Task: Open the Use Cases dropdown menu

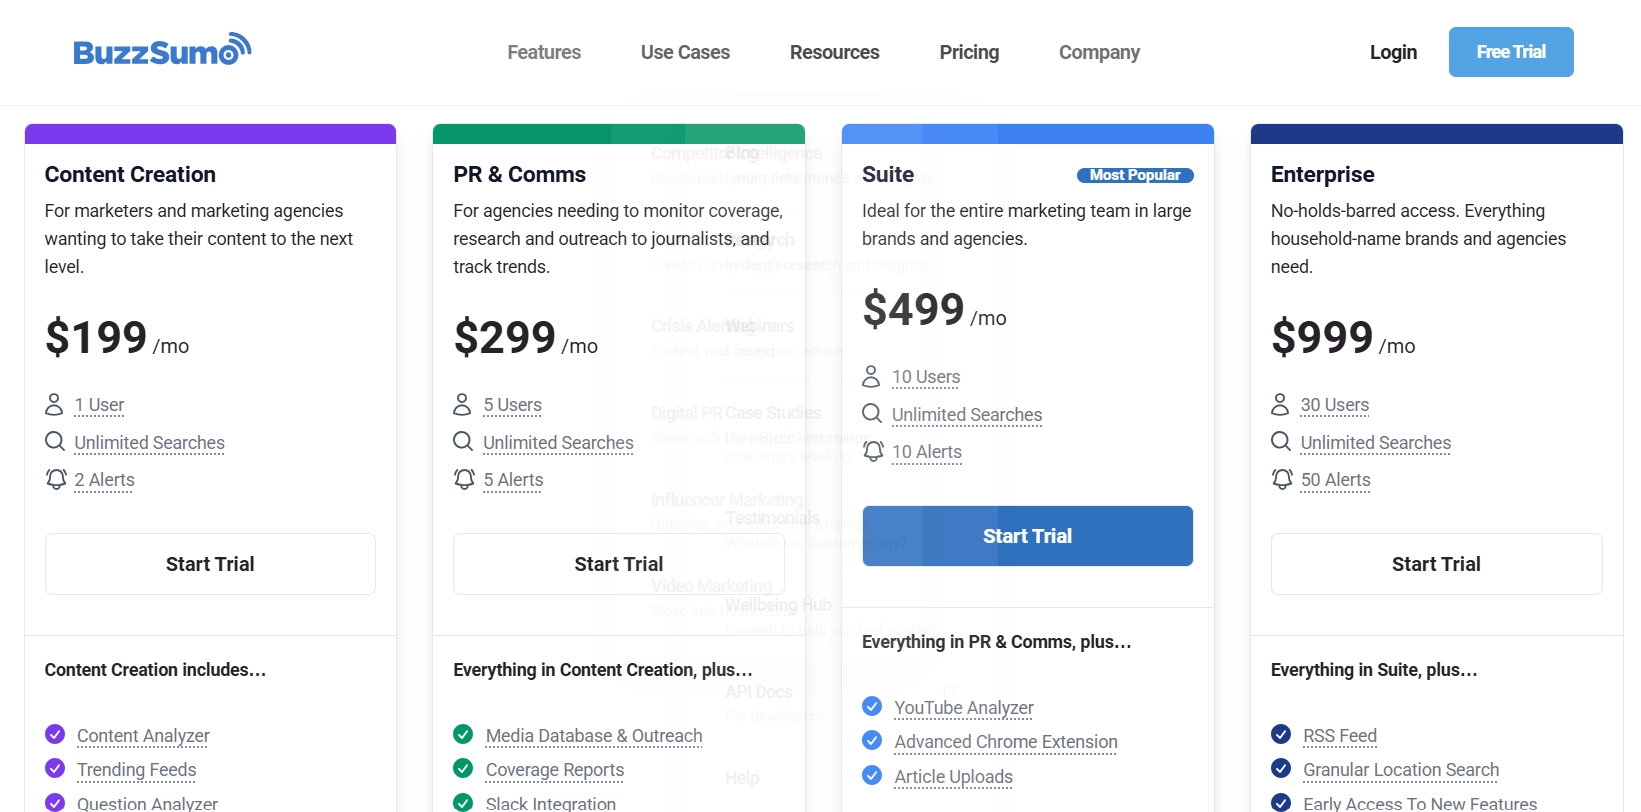Action: pos(685,52)
